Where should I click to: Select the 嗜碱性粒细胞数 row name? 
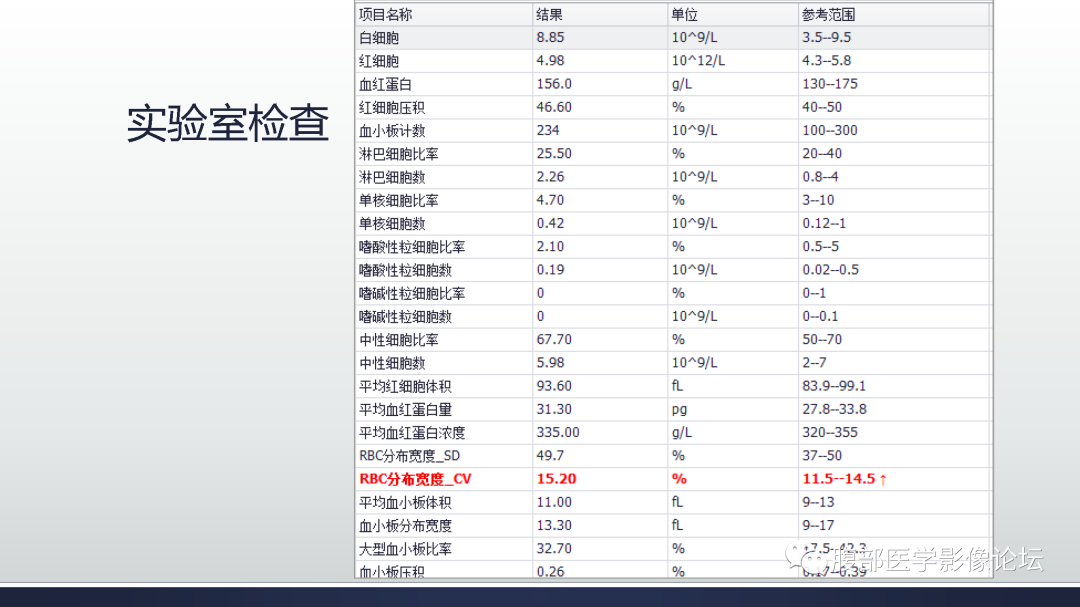pyautogui.click(x=406, y=317)
